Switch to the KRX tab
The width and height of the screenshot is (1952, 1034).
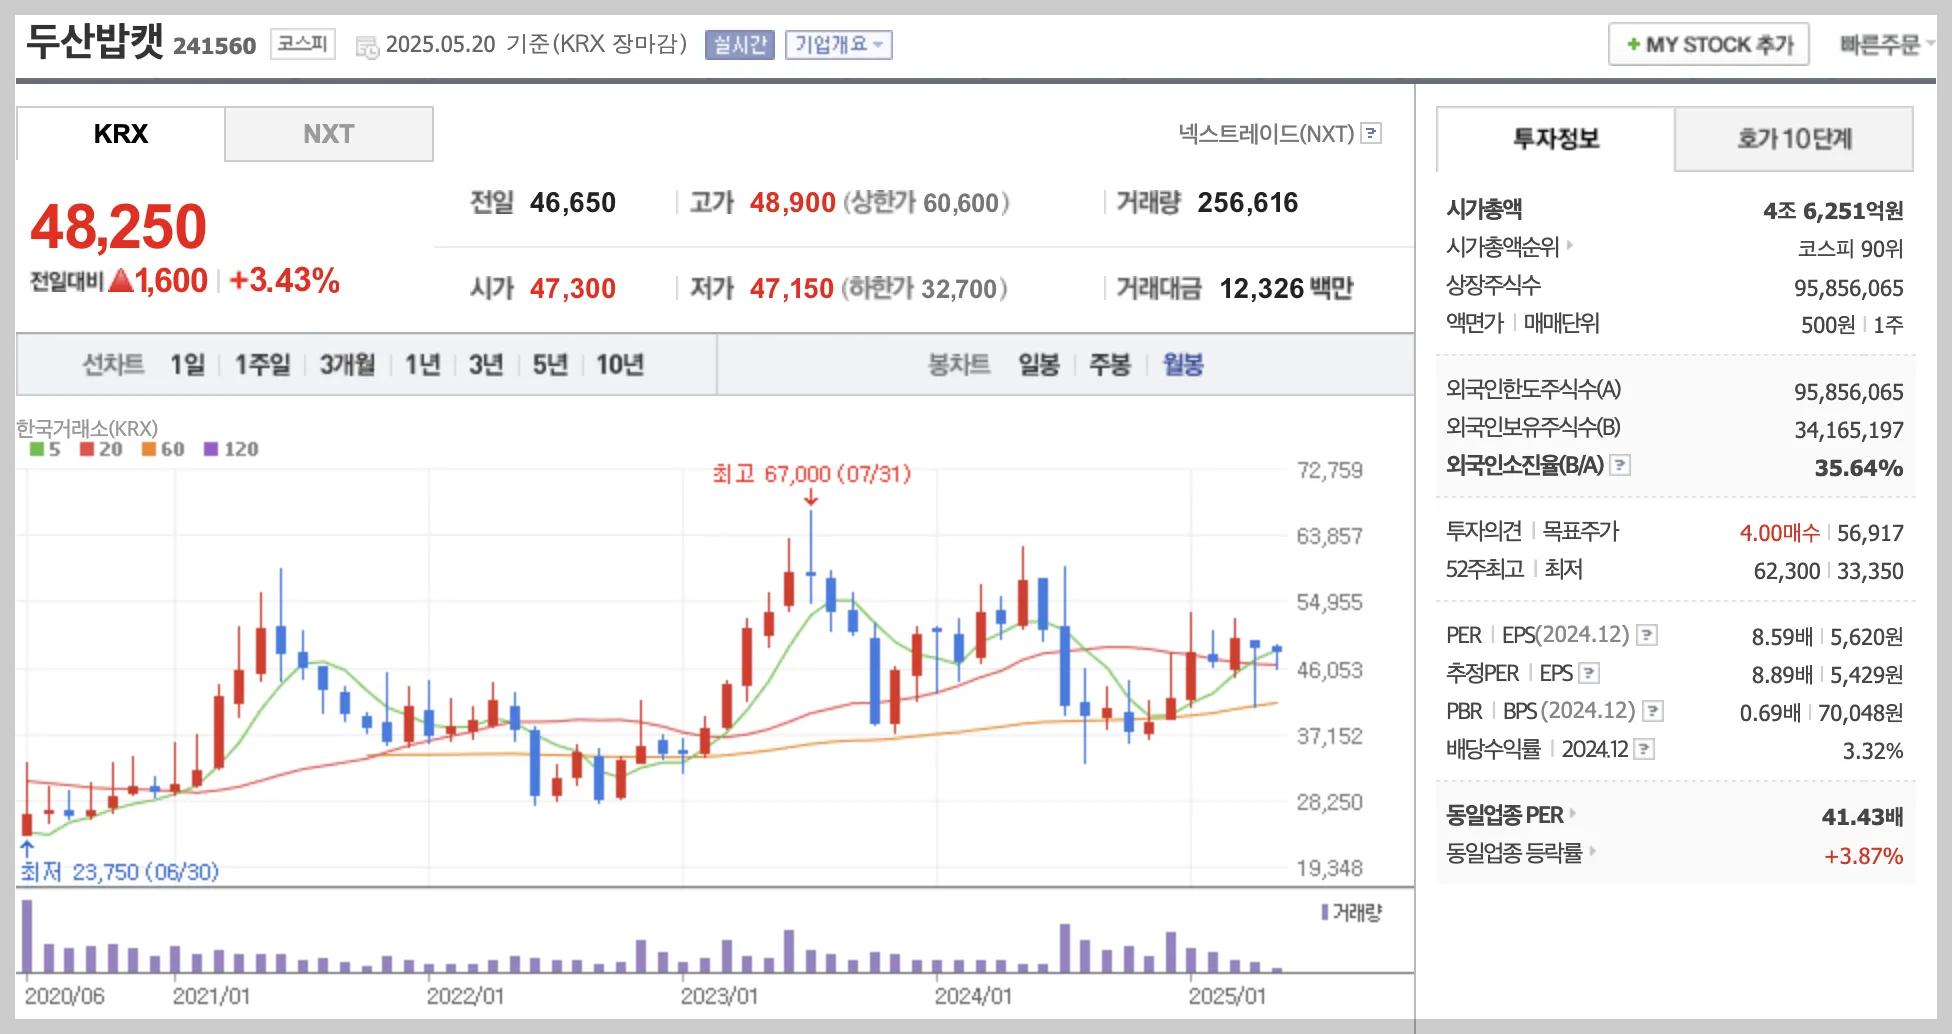120,134
